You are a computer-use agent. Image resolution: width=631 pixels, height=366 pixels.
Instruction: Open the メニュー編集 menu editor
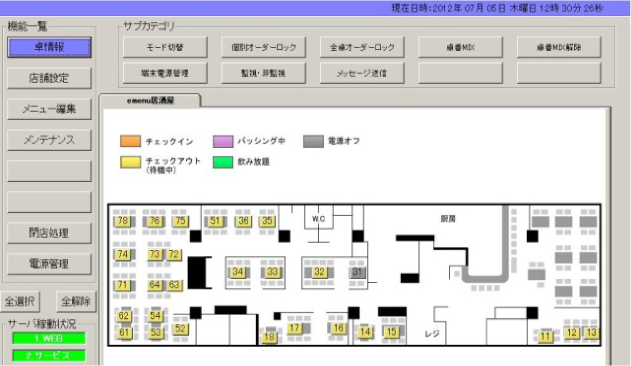(49, 109)
